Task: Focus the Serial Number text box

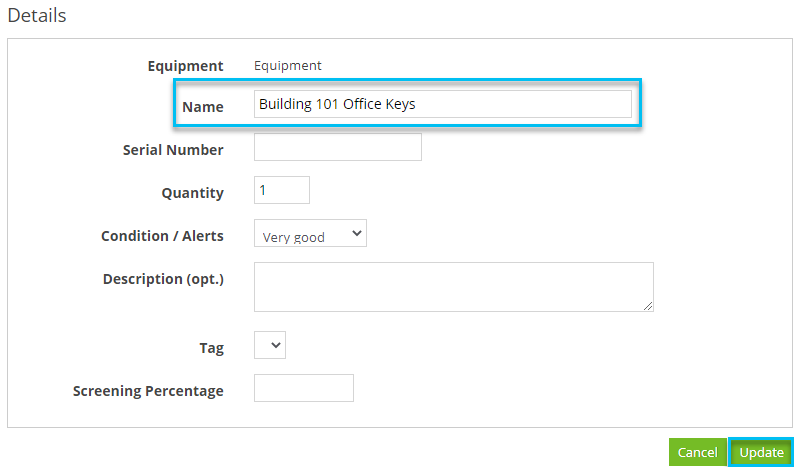Action: (x=338, y=147)
